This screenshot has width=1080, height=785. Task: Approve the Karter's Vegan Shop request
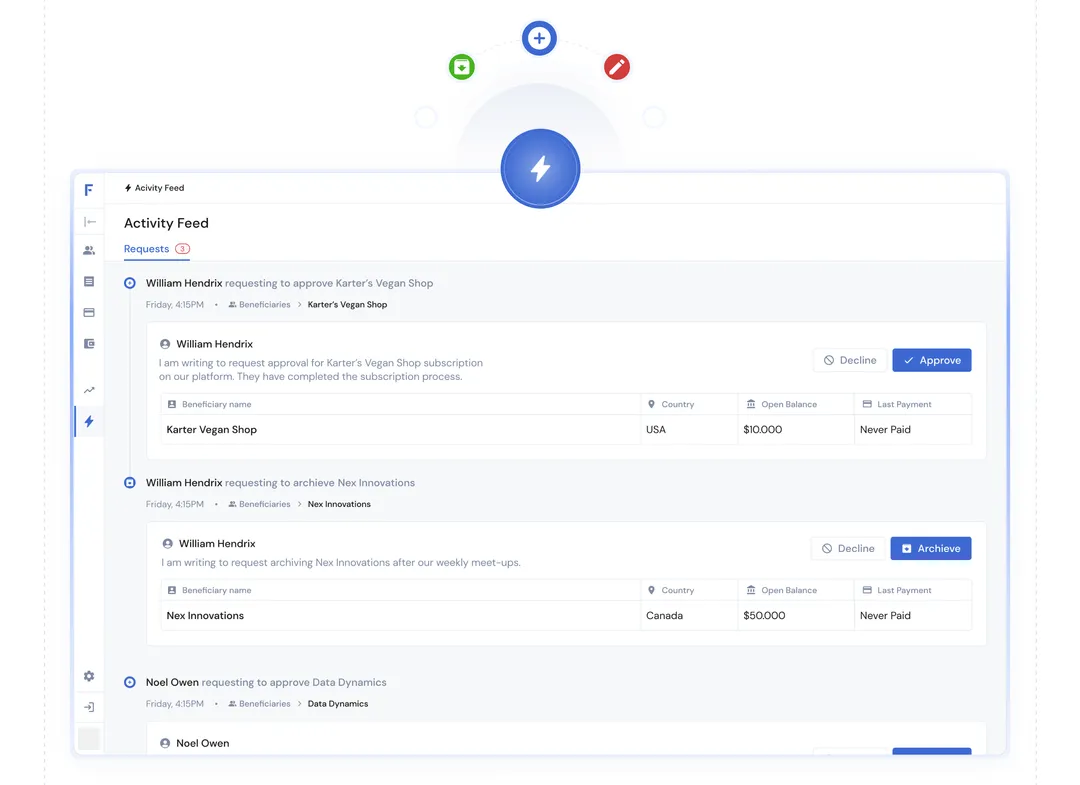[x=932, y=360]
